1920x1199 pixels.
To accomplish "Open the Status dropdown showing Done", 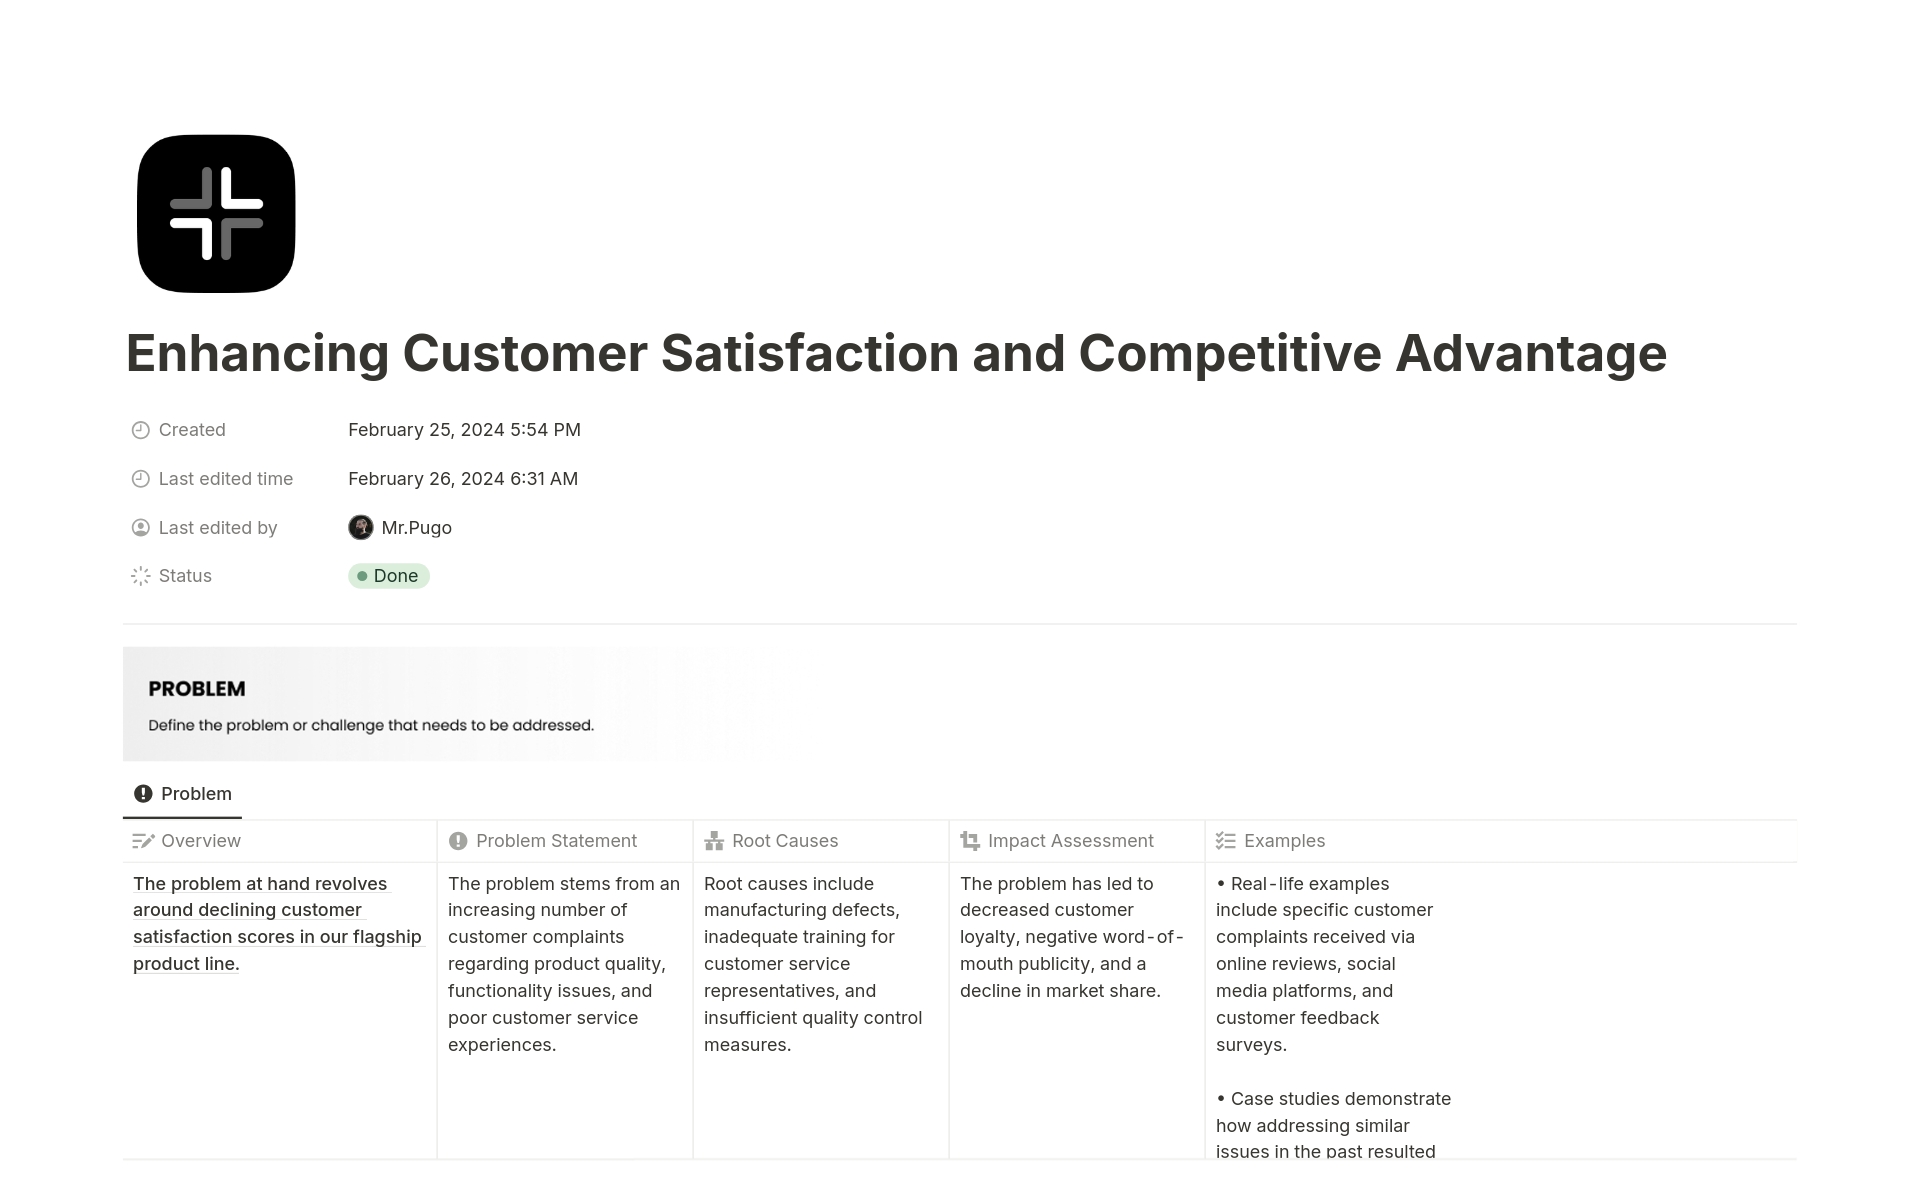I will pyautogui.click(x=389, y=576).
